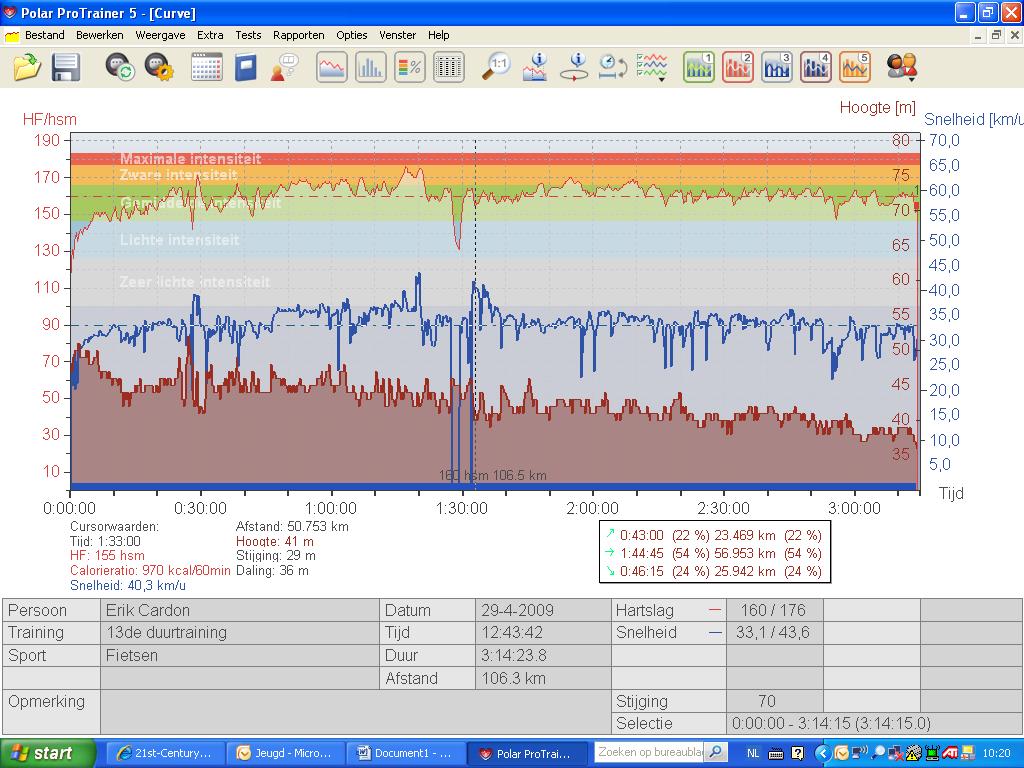Viewport: 1024px width, 768px height.
Task: Show the percentage zones view
Action: click(410, 67)
